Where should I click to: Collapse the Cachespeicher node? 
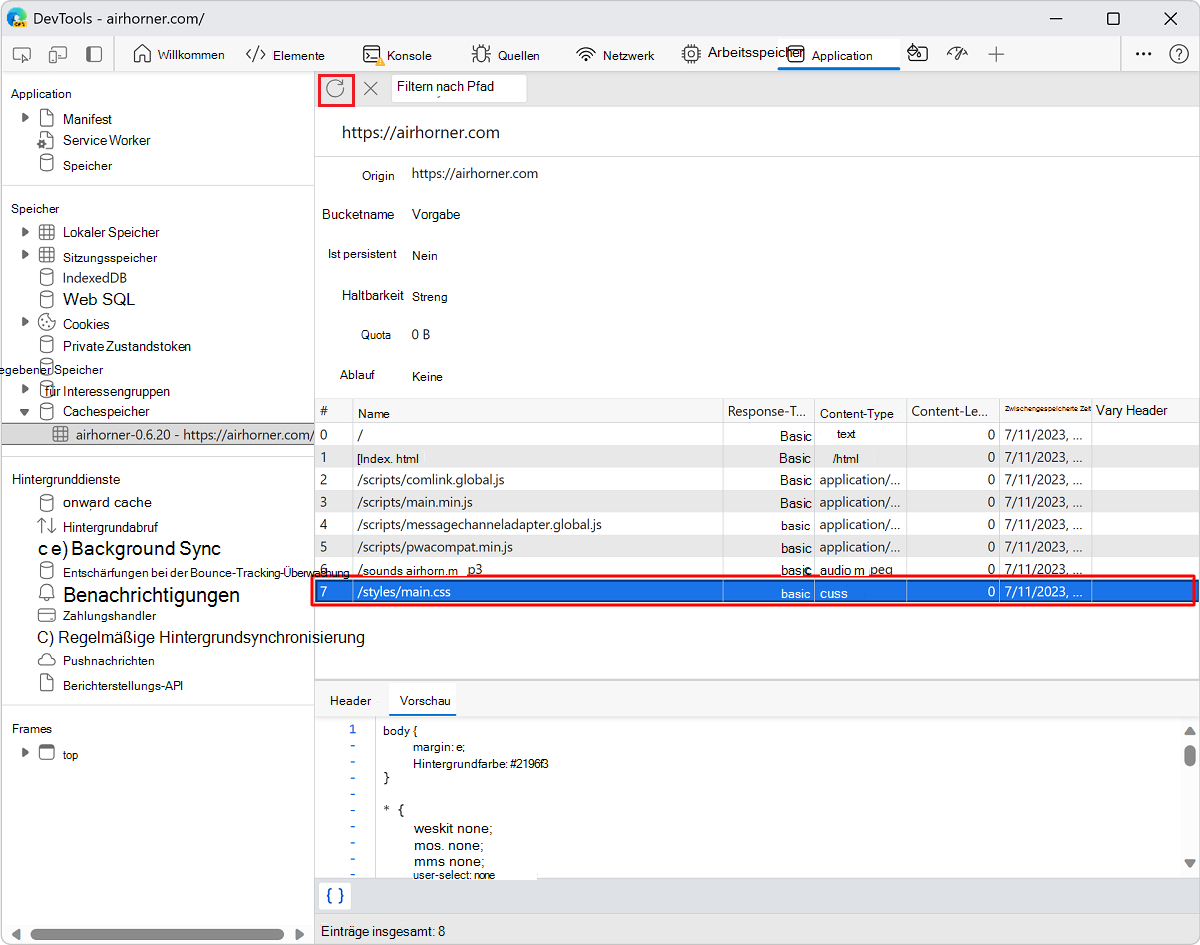[x=26, y=411]
